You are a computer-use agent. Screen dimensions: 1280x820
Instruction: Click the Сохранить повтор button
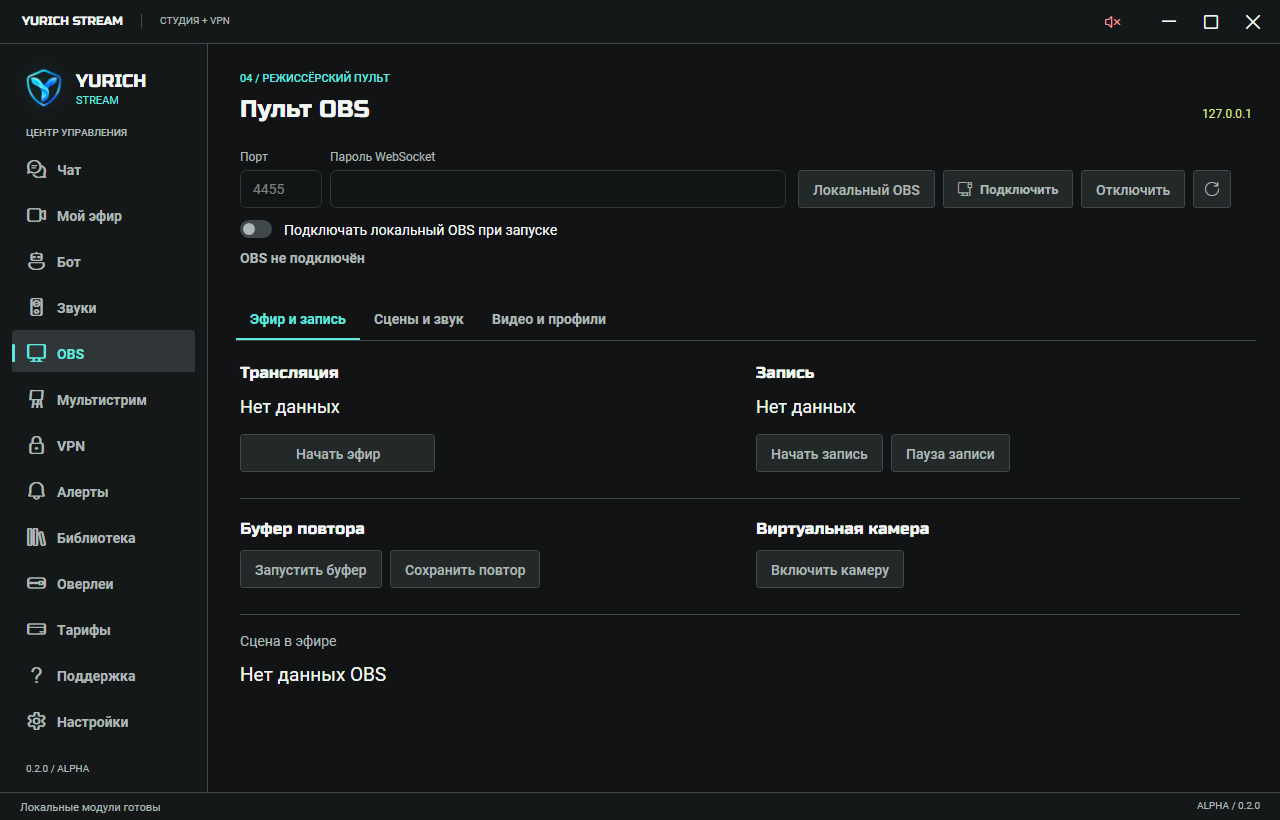[465, 569]
